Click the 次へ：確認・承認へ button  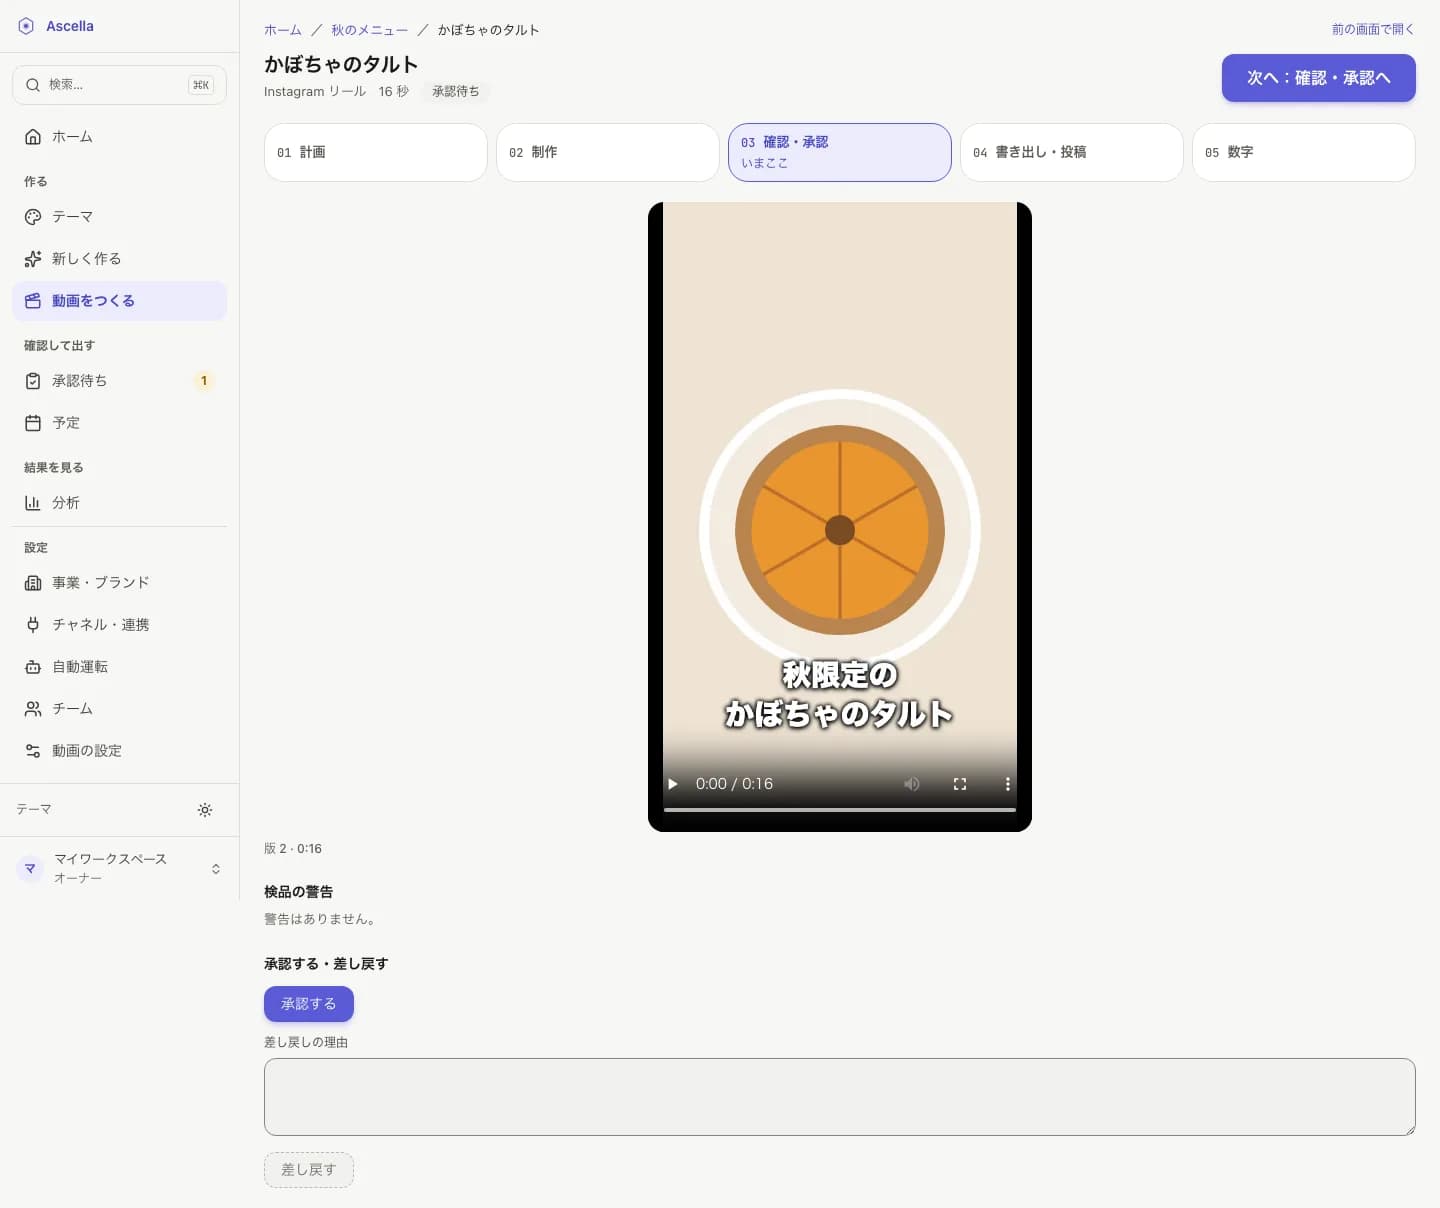point(1319,78)
